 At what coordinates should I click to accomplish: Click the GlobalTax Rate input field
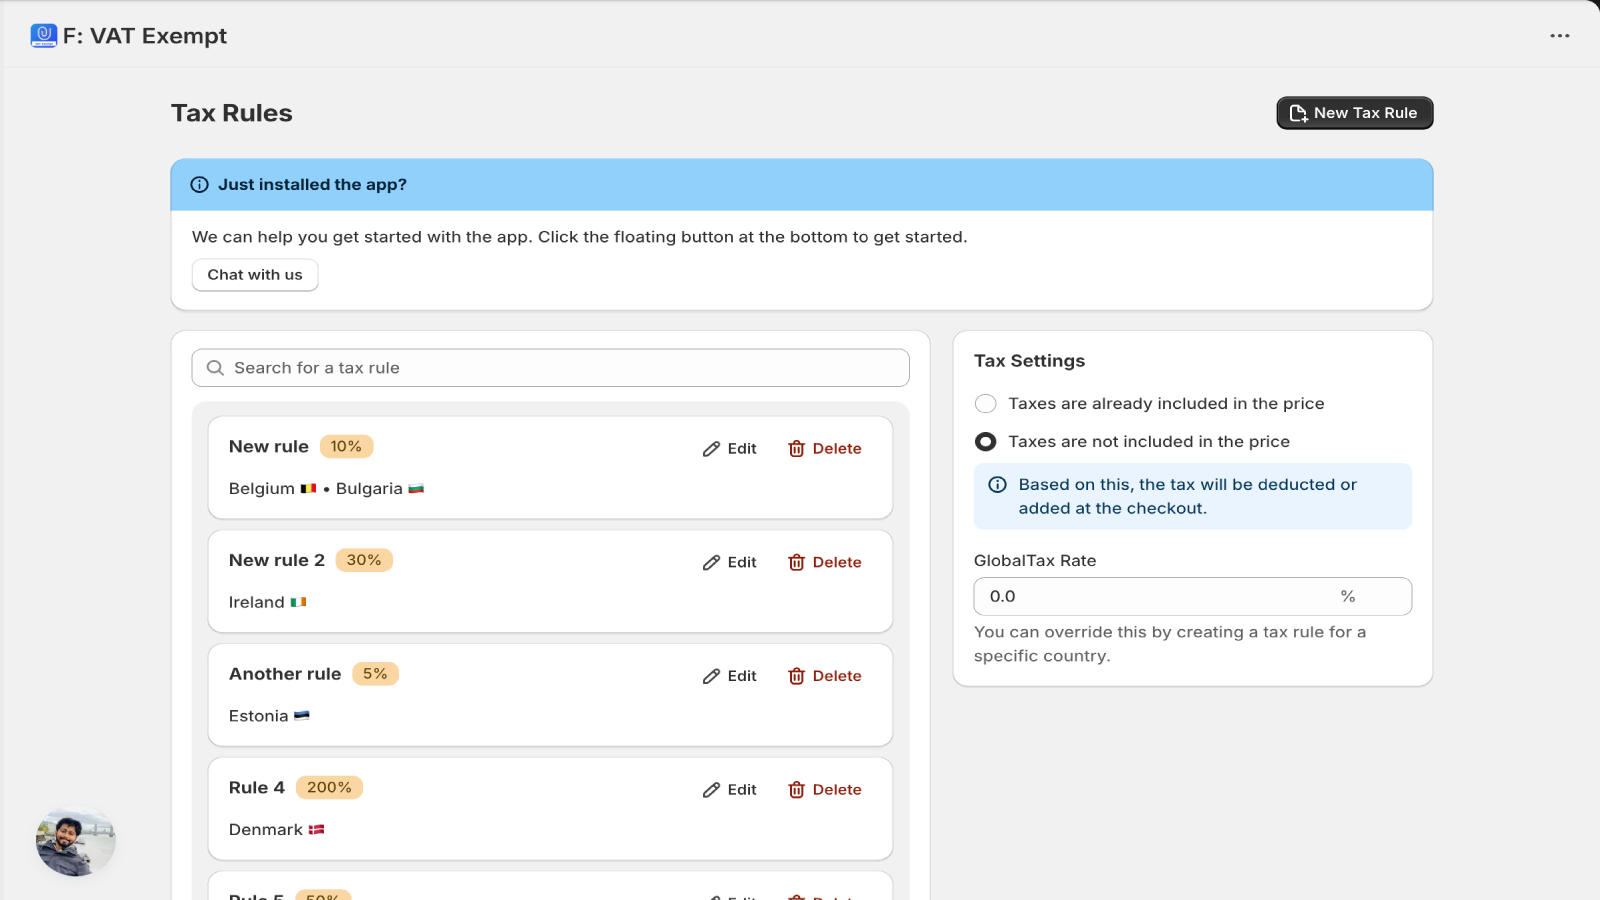pos(1192,596)
